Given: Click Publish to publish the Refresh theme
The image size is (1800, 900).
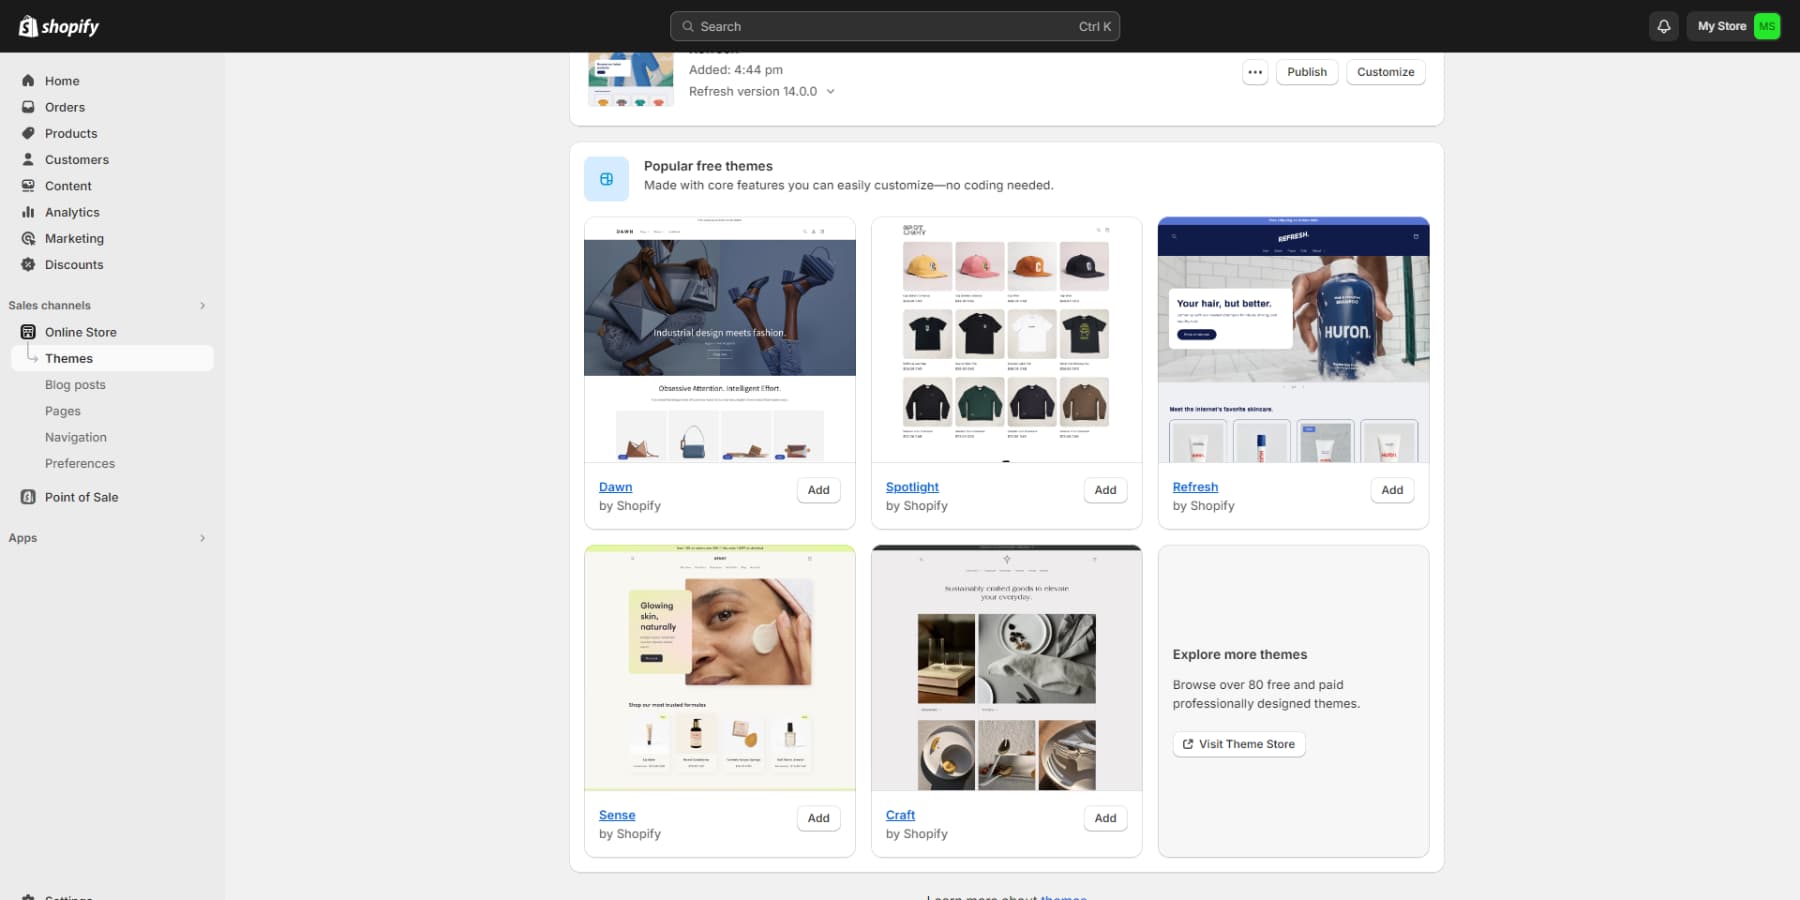Looking at the screenshot, I should (1306, 71).
